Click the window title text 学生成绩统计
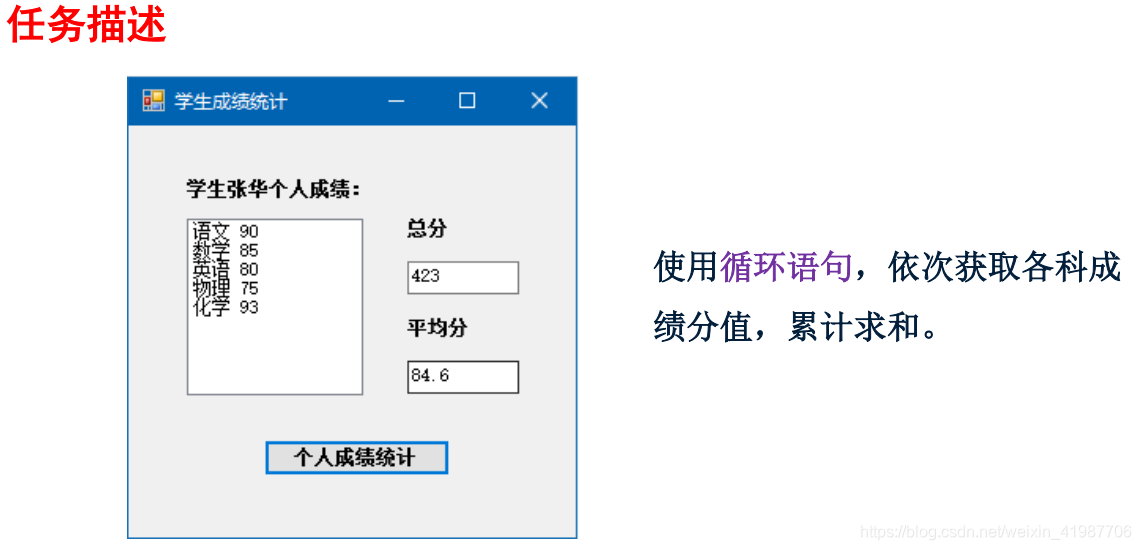The width and height of the screenshot is (1141, 550). (231, 102)
